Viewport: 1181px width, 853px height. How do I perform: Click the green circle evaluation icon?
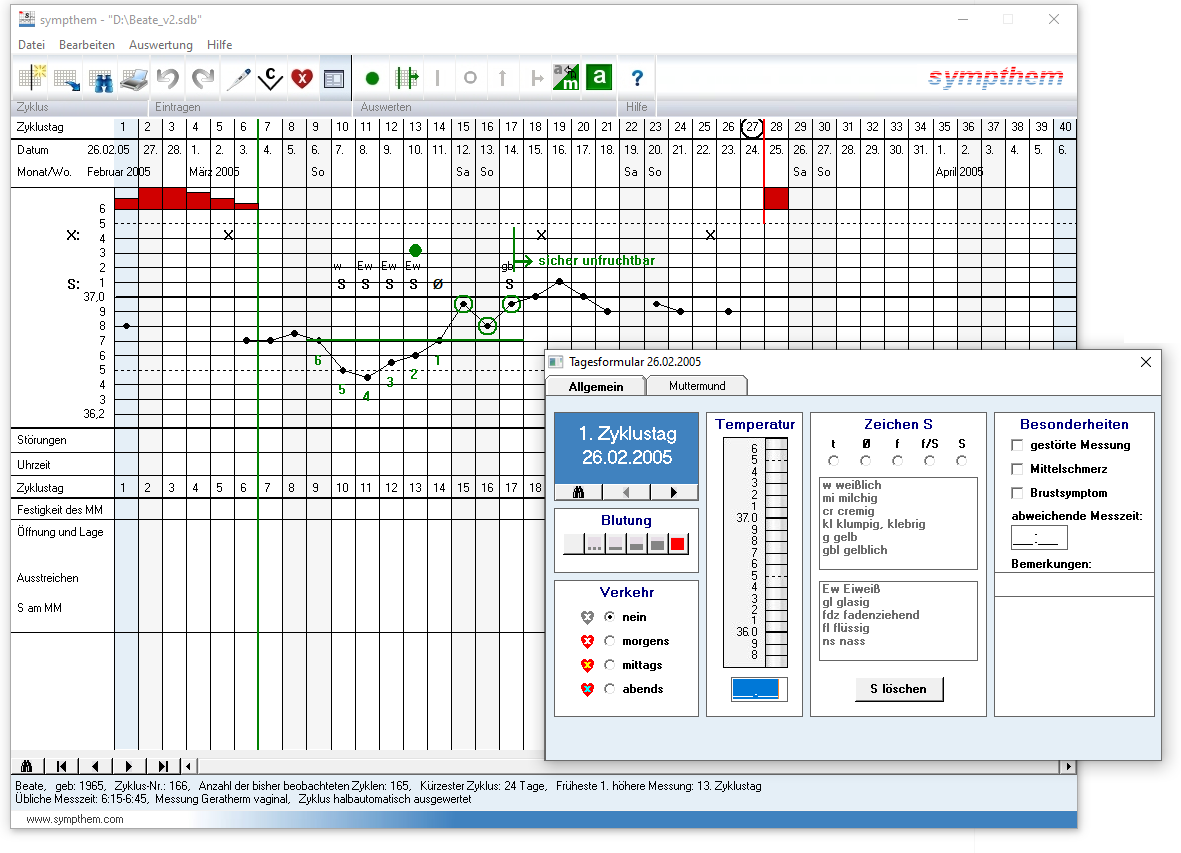coord(372,78)
